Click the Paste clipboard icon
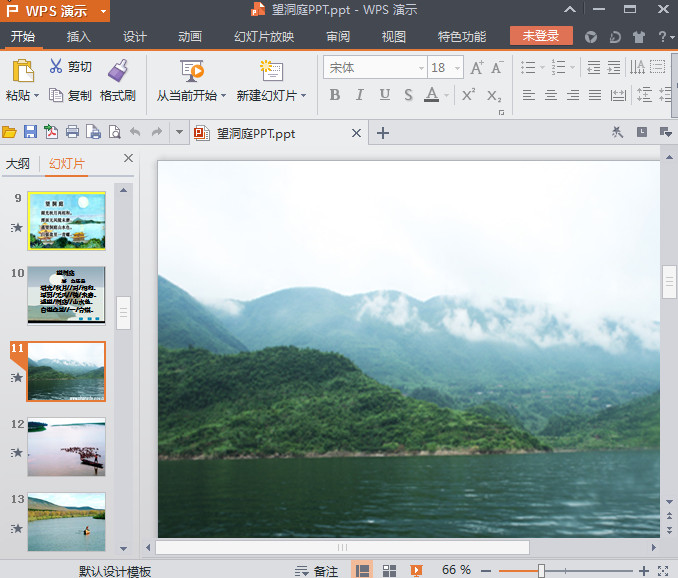678x578 pixels. pos(23,70)
